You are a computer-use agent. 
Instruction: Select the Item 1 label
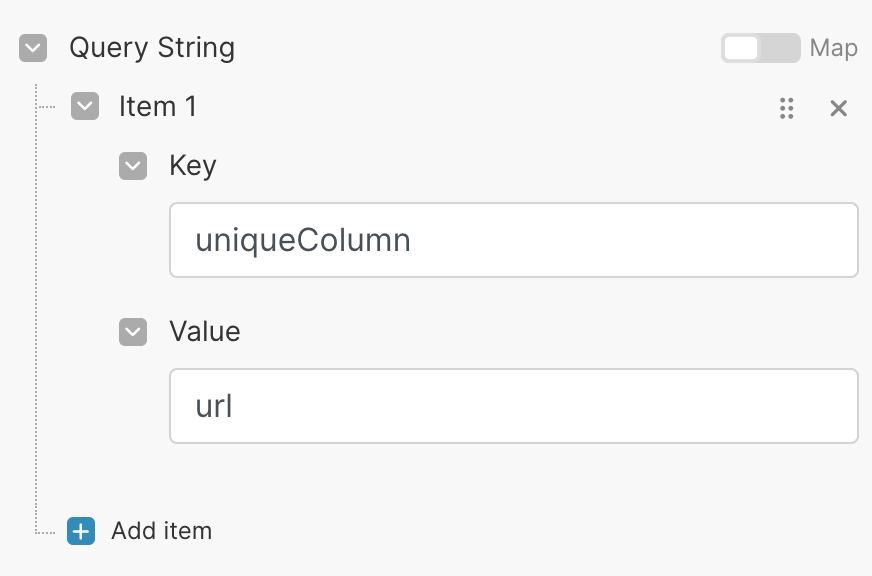(157, 107)
